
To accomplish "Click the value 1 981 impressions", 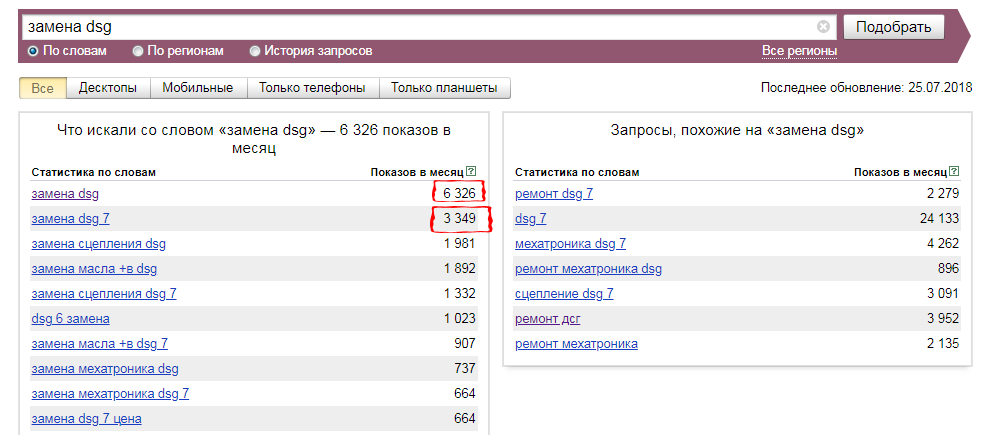I will 460,244.
